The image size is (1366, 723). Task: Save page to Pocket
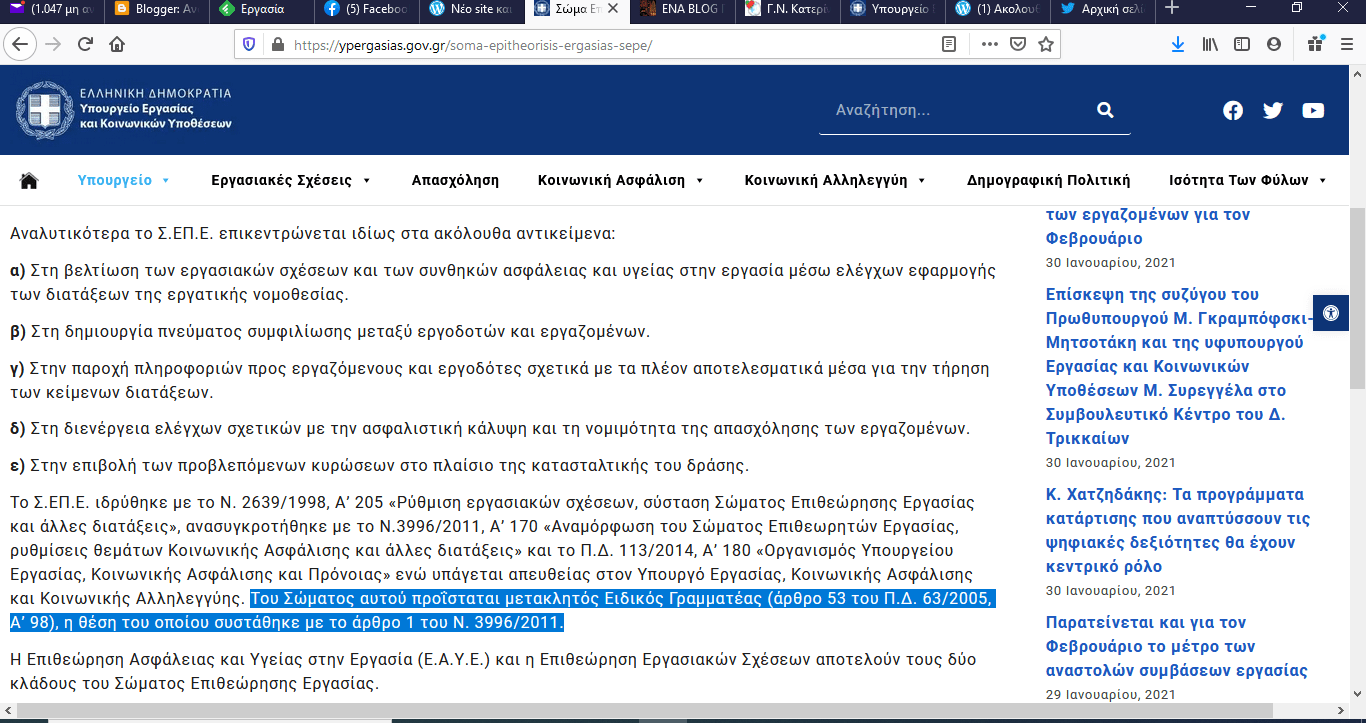point(1017,45)
